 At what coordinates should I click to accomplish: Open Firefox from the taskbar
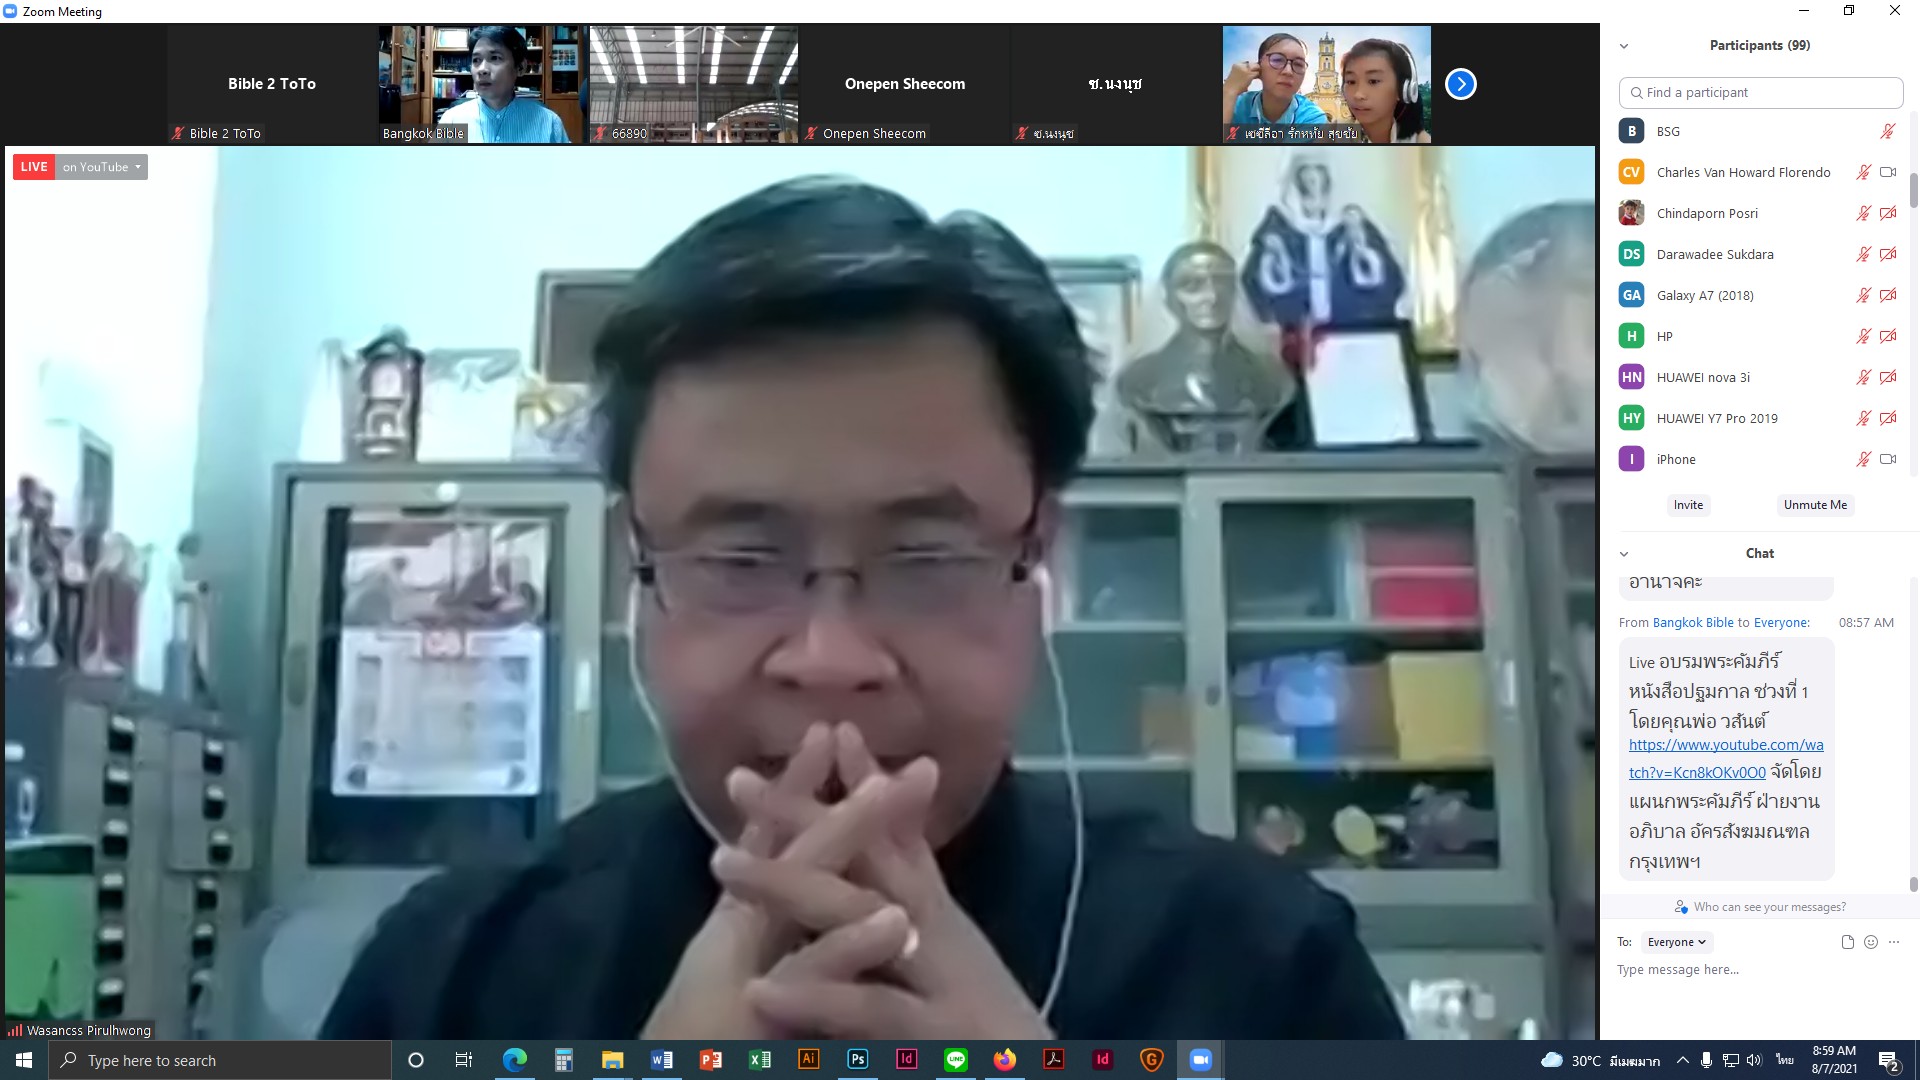click(1005, 1060)
